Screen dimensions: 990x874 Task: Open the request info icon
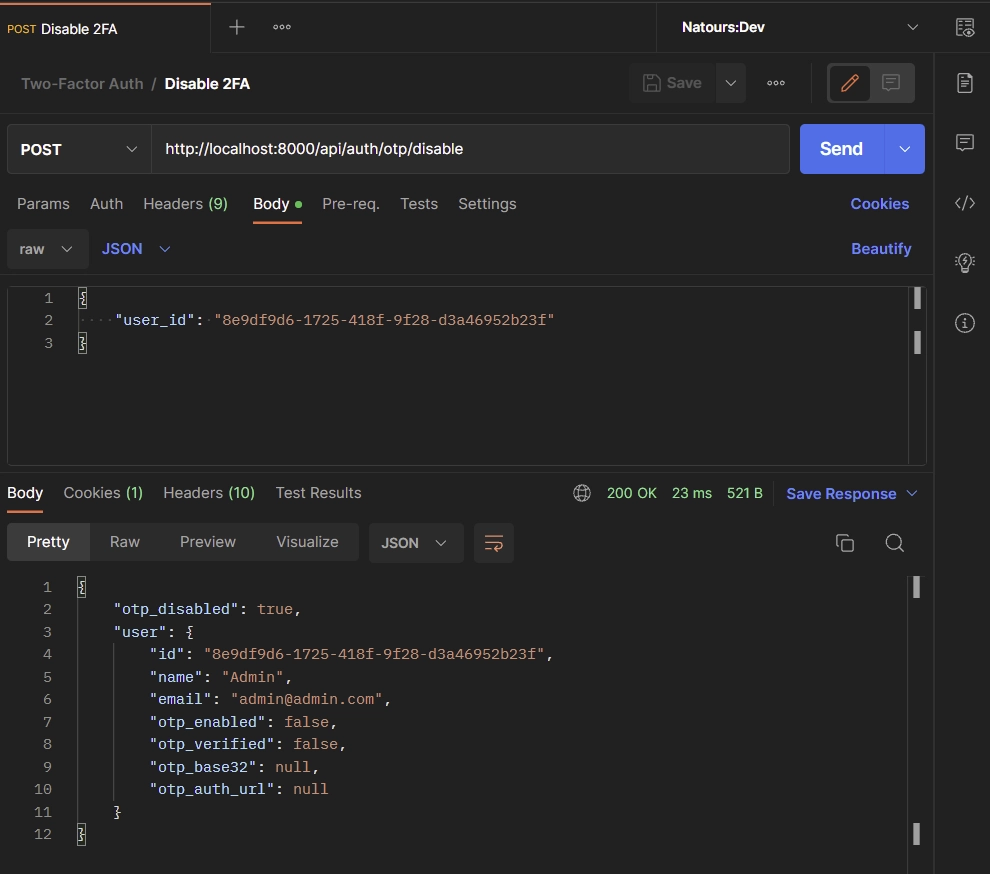[965, 323]
